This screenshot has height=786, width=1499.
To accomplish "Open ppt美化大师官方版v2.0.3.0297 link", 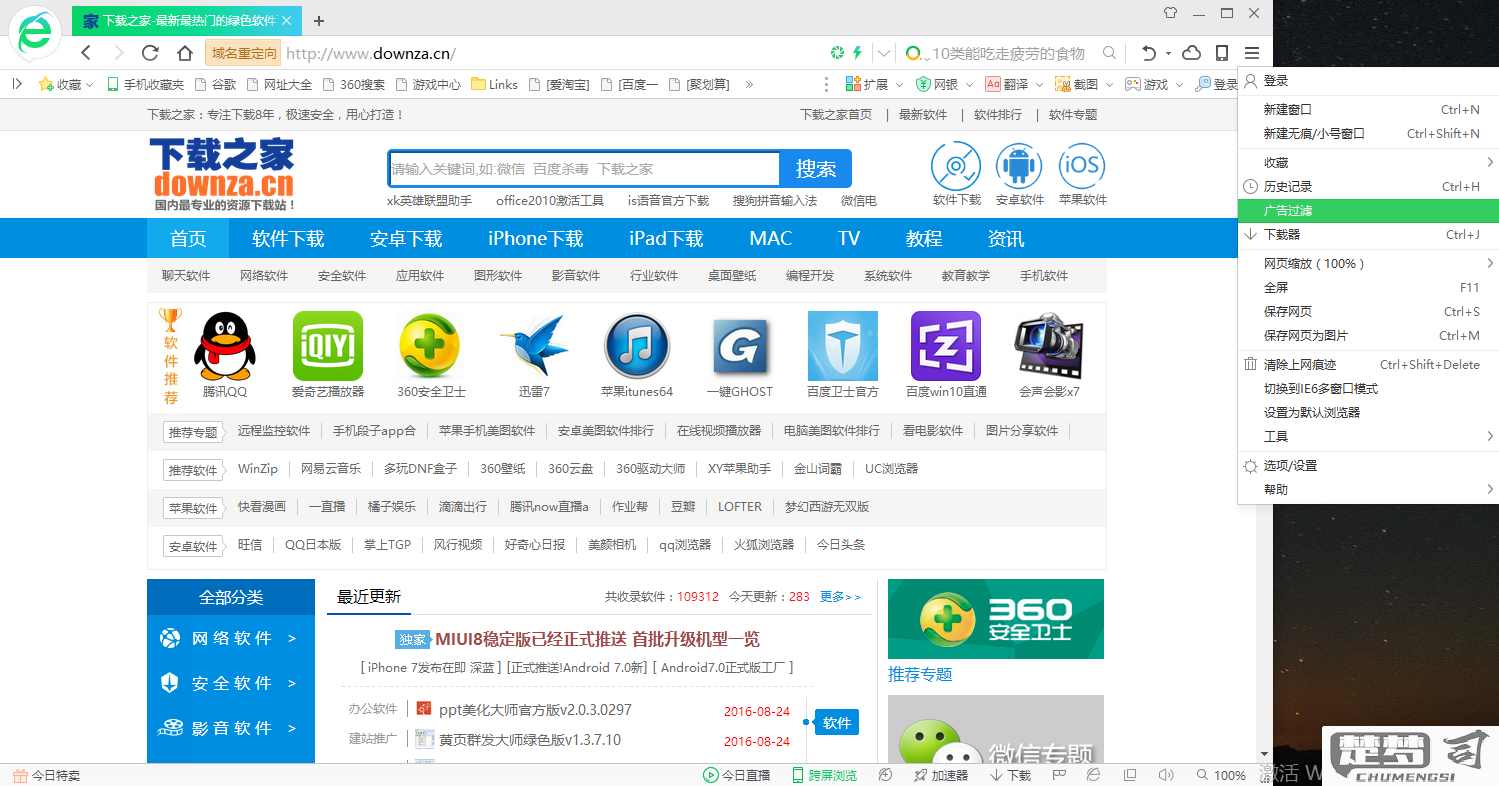I will point(535,710).
